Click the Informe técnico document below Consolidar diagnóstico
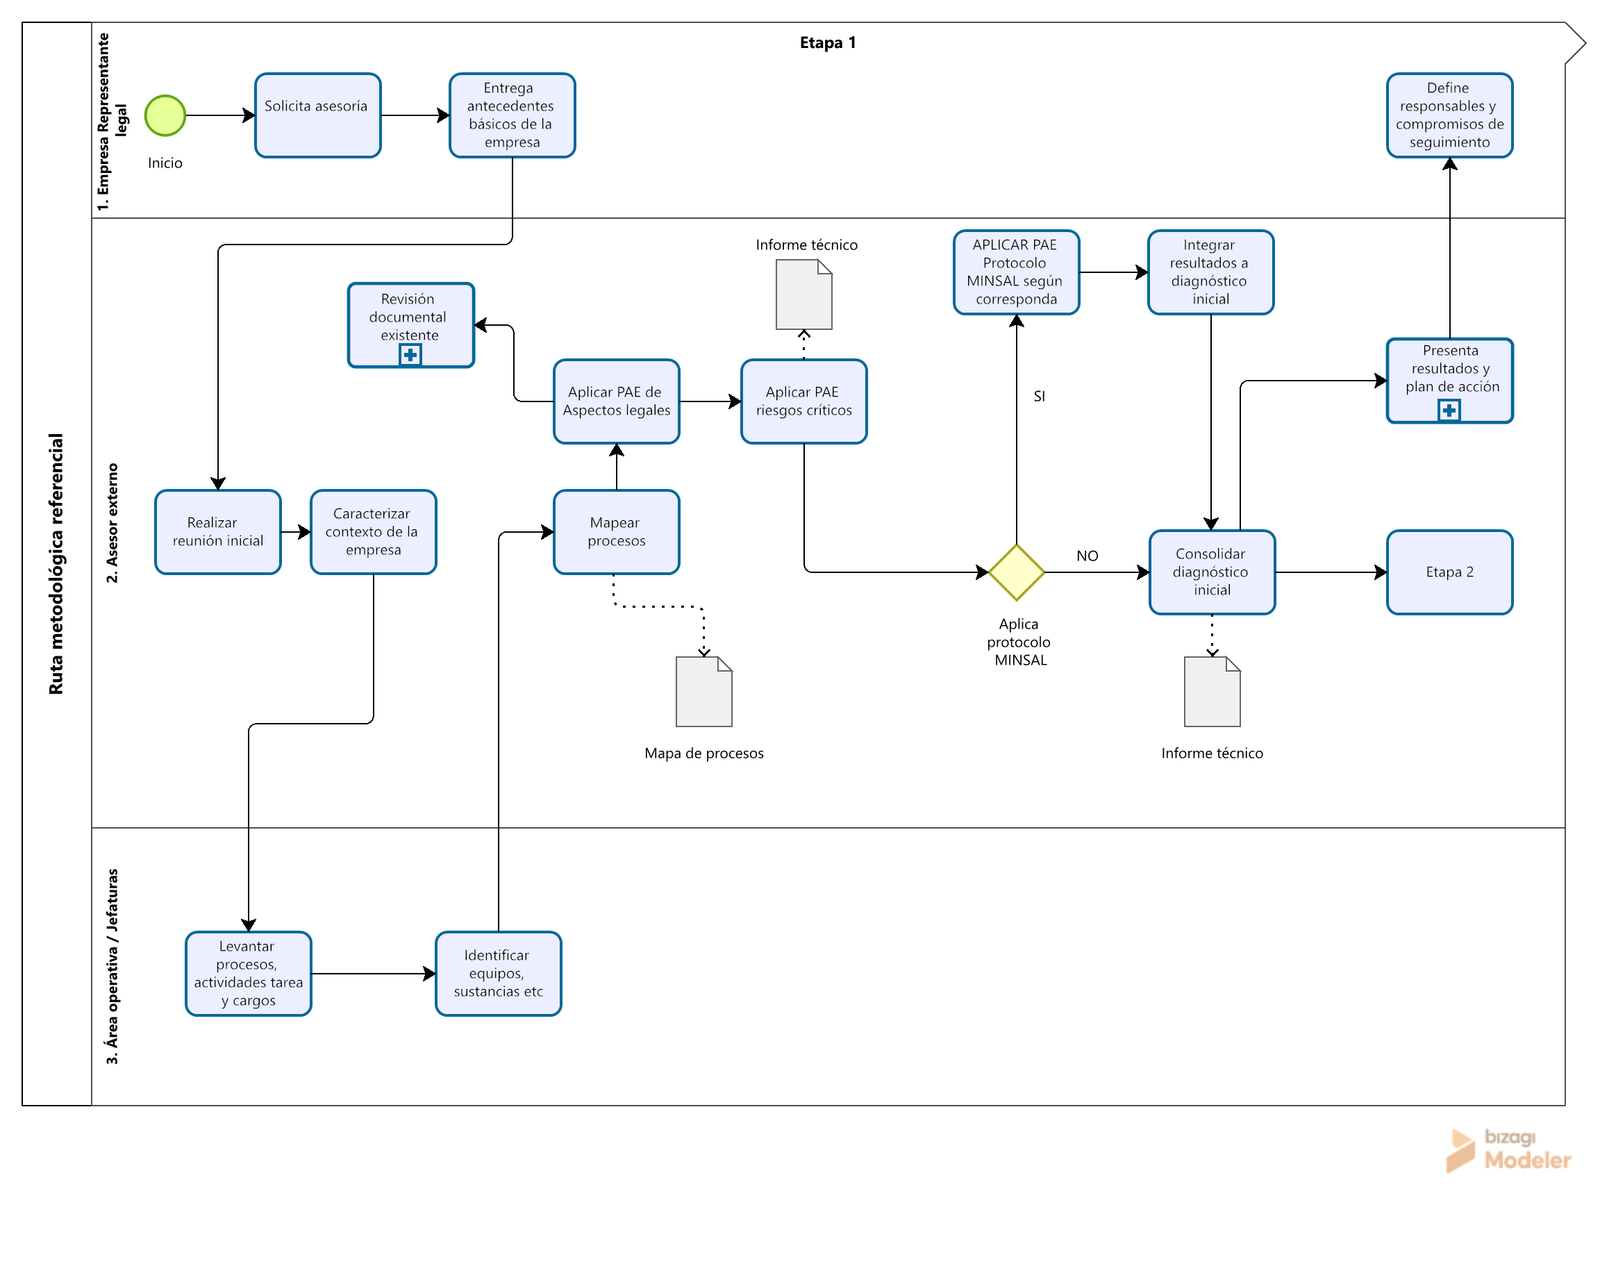The height and width of the screenshot is (1271, 1600). [1212, 691]
